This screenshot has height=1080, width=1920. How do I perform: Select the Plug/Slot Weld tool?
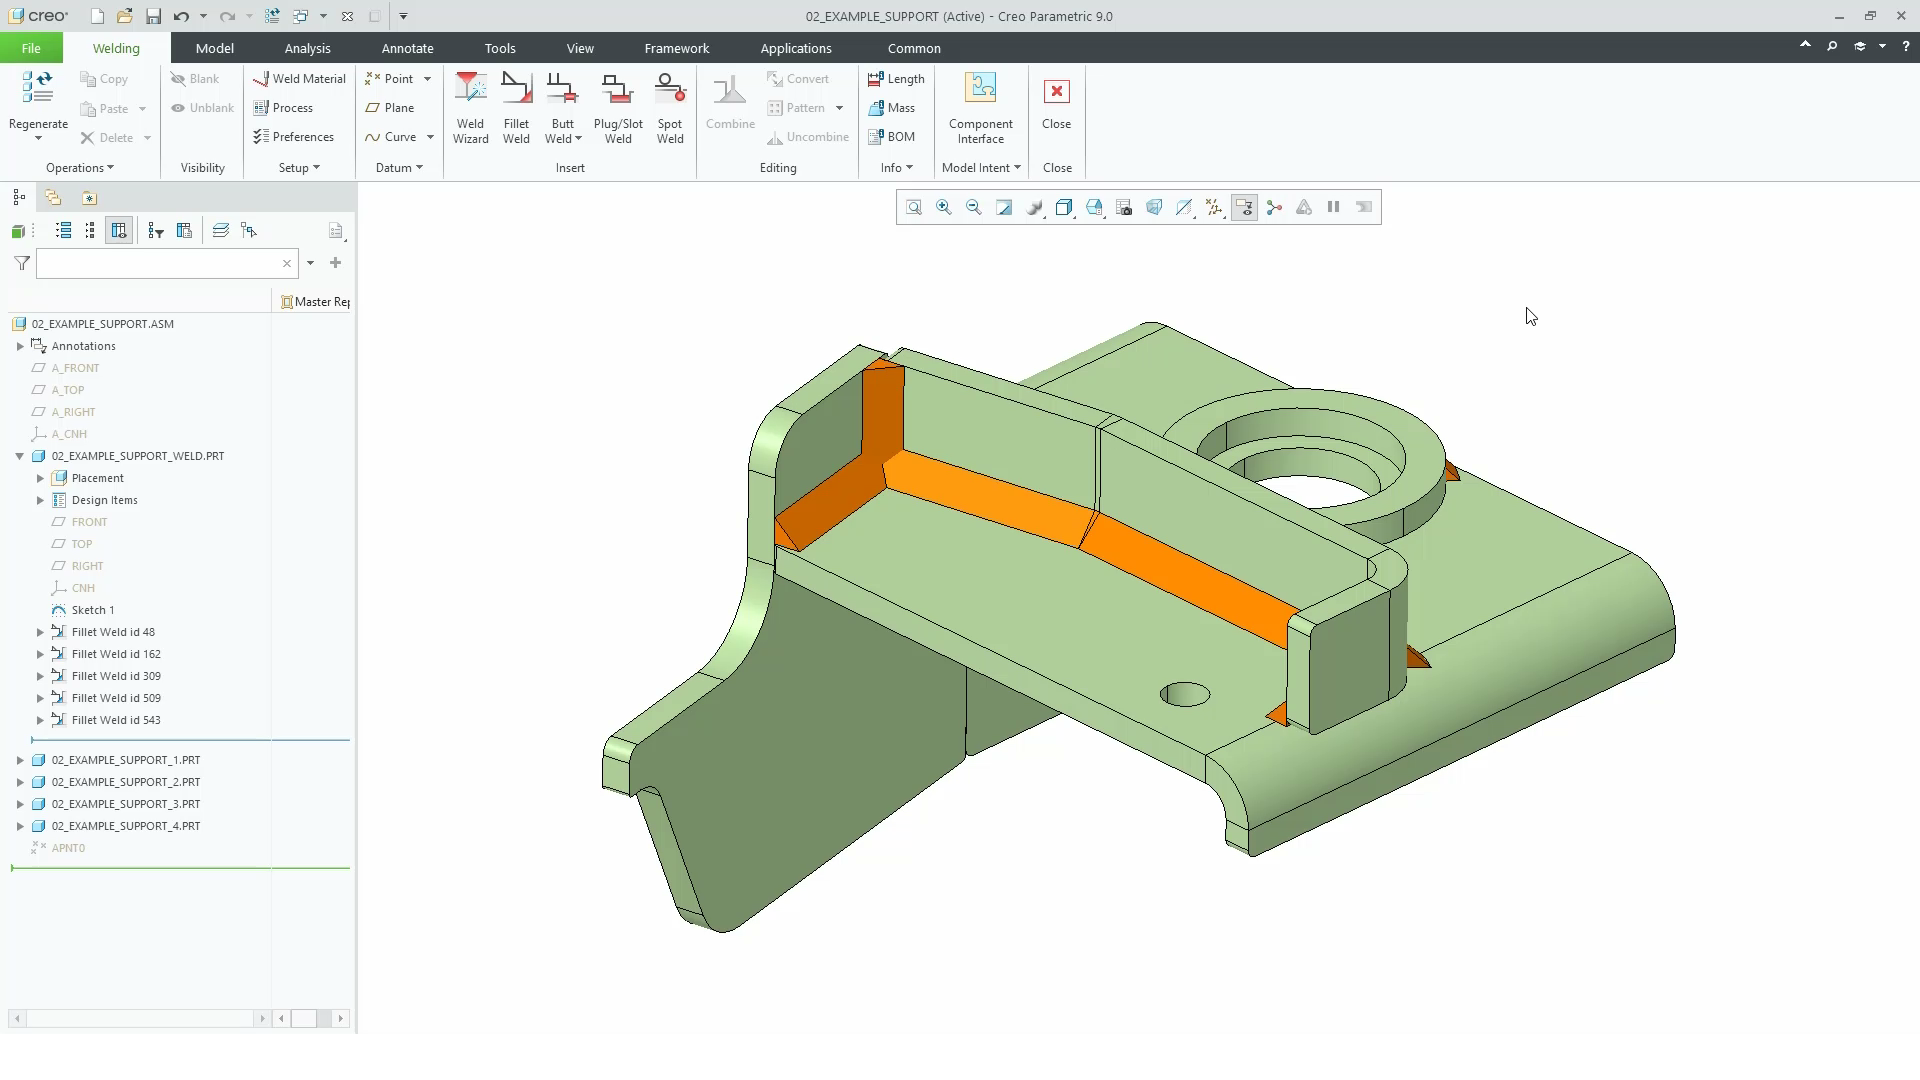(618, 108)
